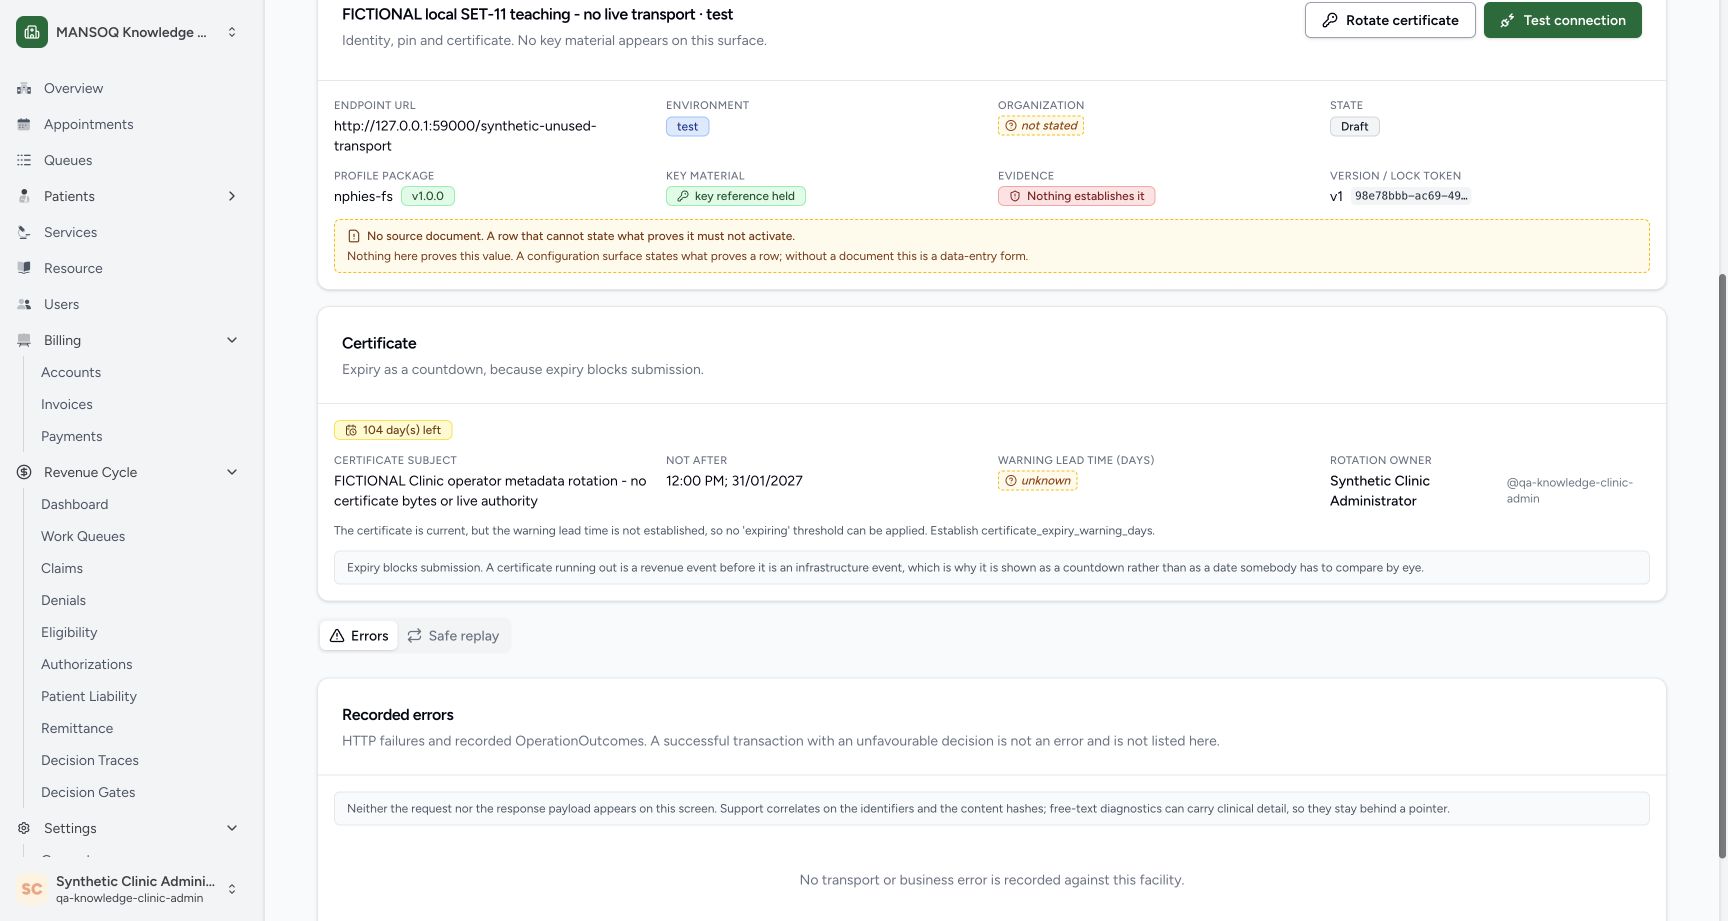
Task: Click the Services icon in sidebar
Action: tap(24, 232)
